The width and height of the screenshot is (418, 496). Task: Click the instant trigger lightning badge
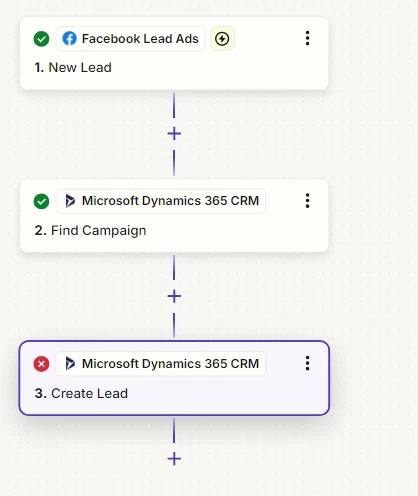point(222,39)
